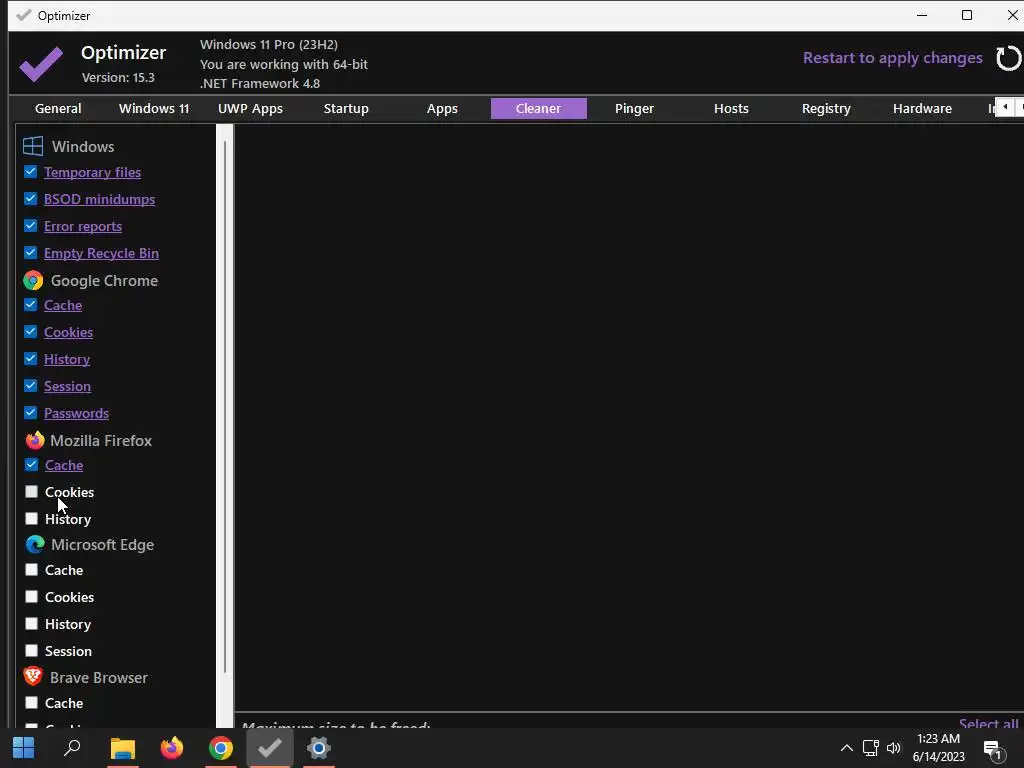Uncheck Chrome Passwords checkbox

click(x=31, y=413)
